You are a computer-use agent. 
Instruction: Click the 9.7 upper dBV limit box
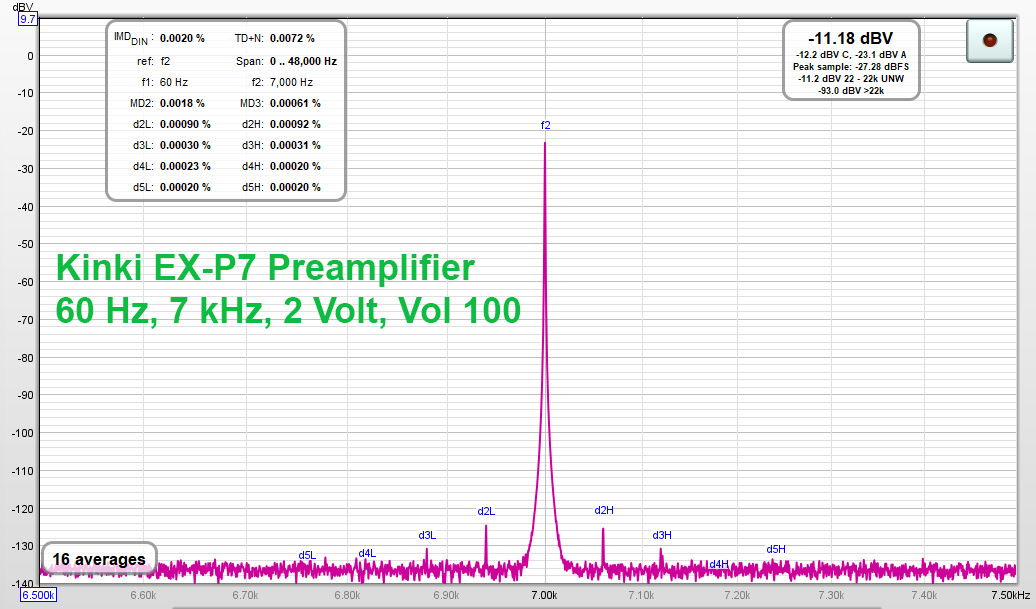pyautogui.click(x=28, y=19)
